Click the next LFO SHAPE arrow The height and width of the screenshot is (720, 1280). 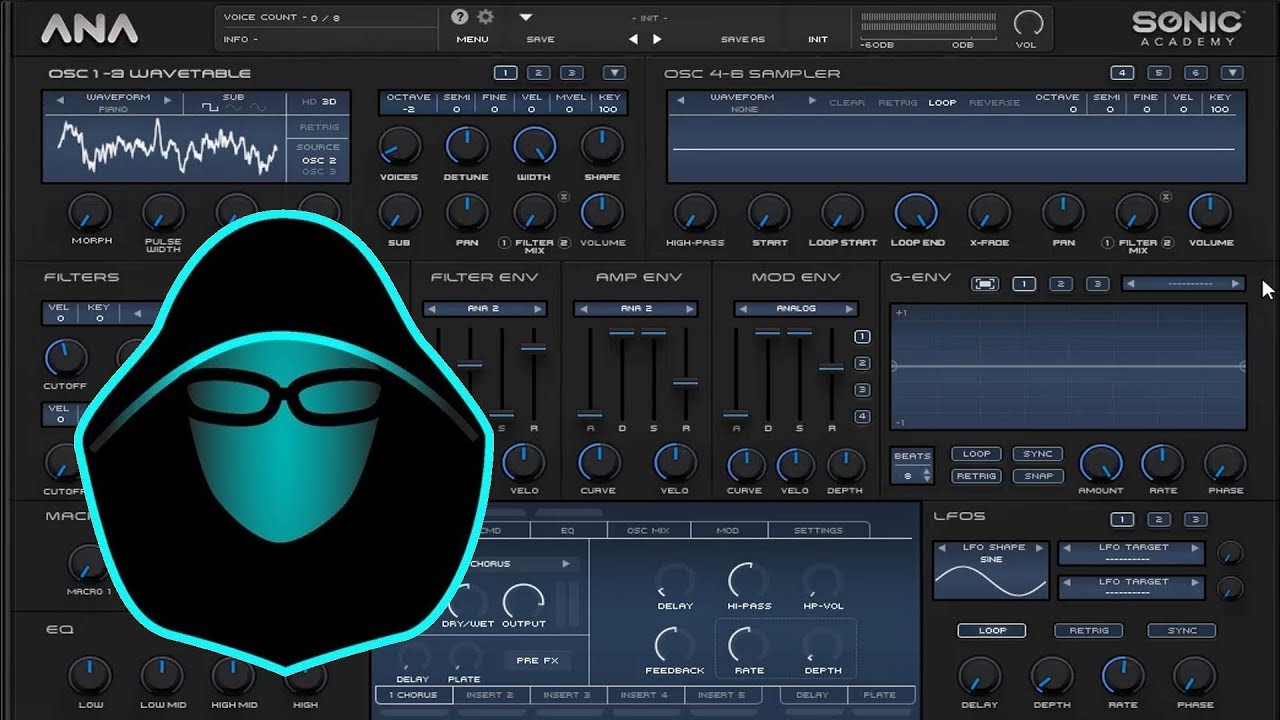coord(1039,548)
